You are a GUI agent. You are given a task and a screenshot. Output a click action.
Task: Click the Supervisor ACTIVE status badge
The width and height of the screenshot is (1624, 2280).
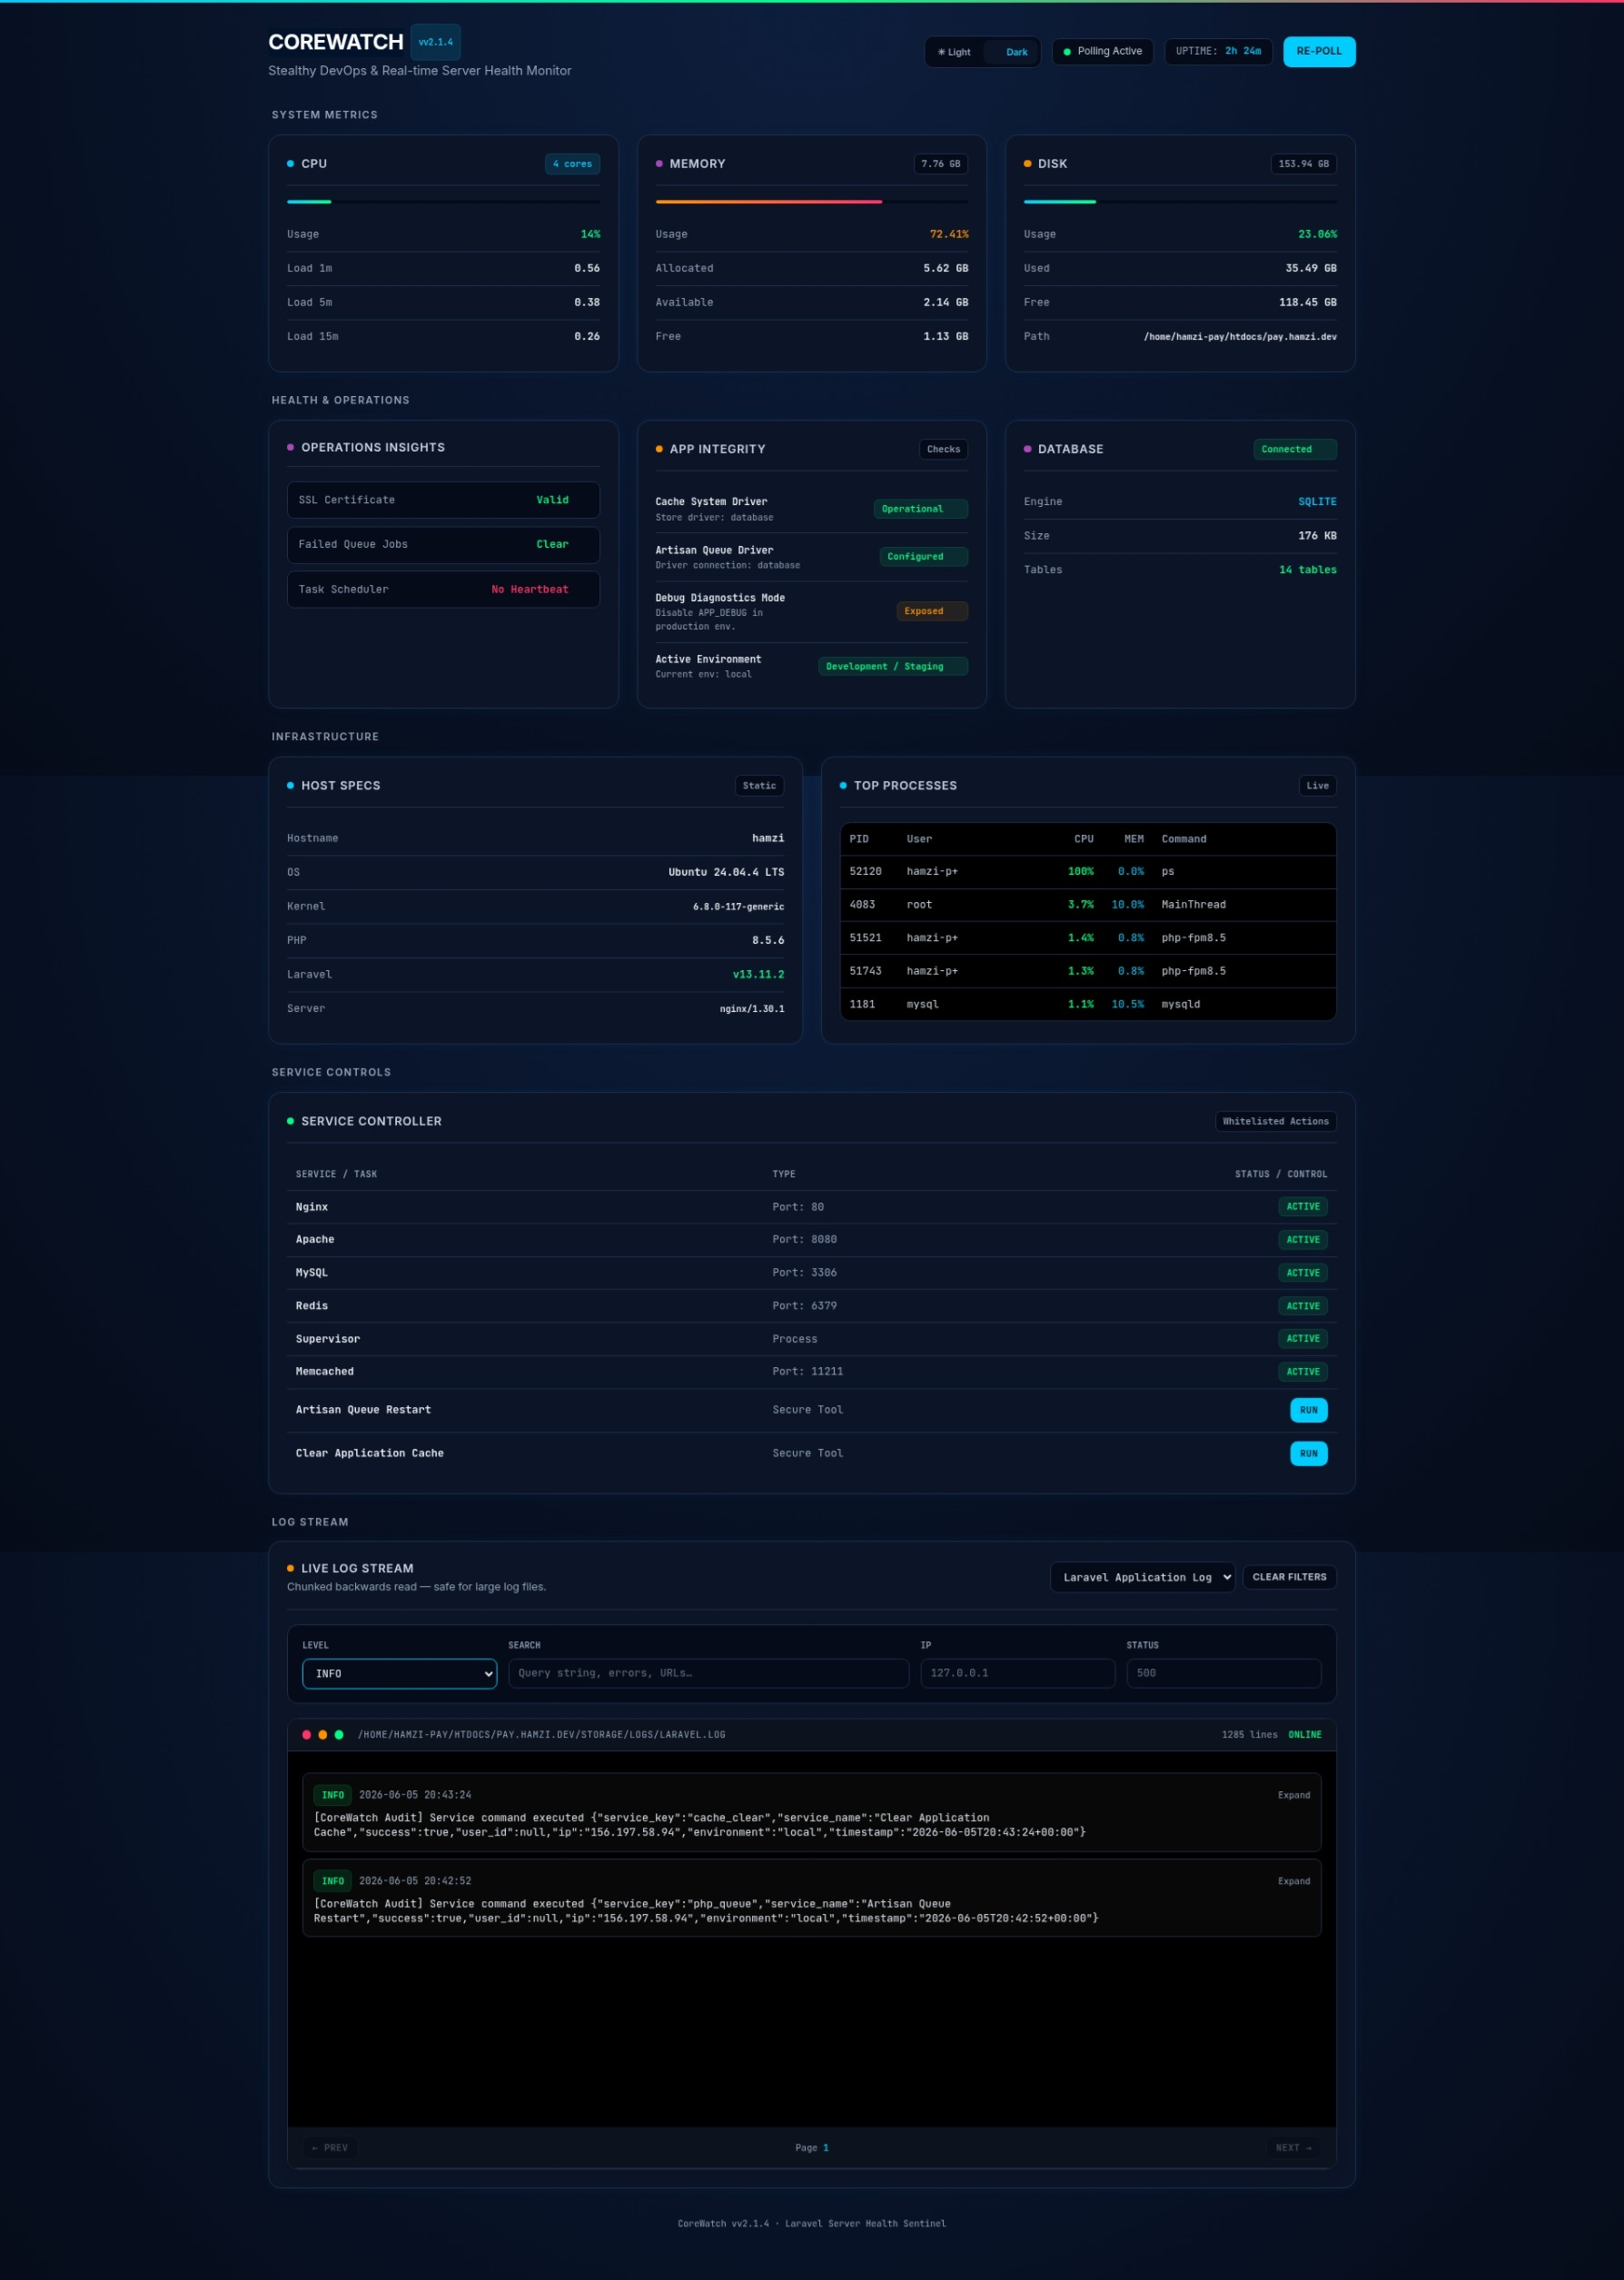point(1302,1339)
